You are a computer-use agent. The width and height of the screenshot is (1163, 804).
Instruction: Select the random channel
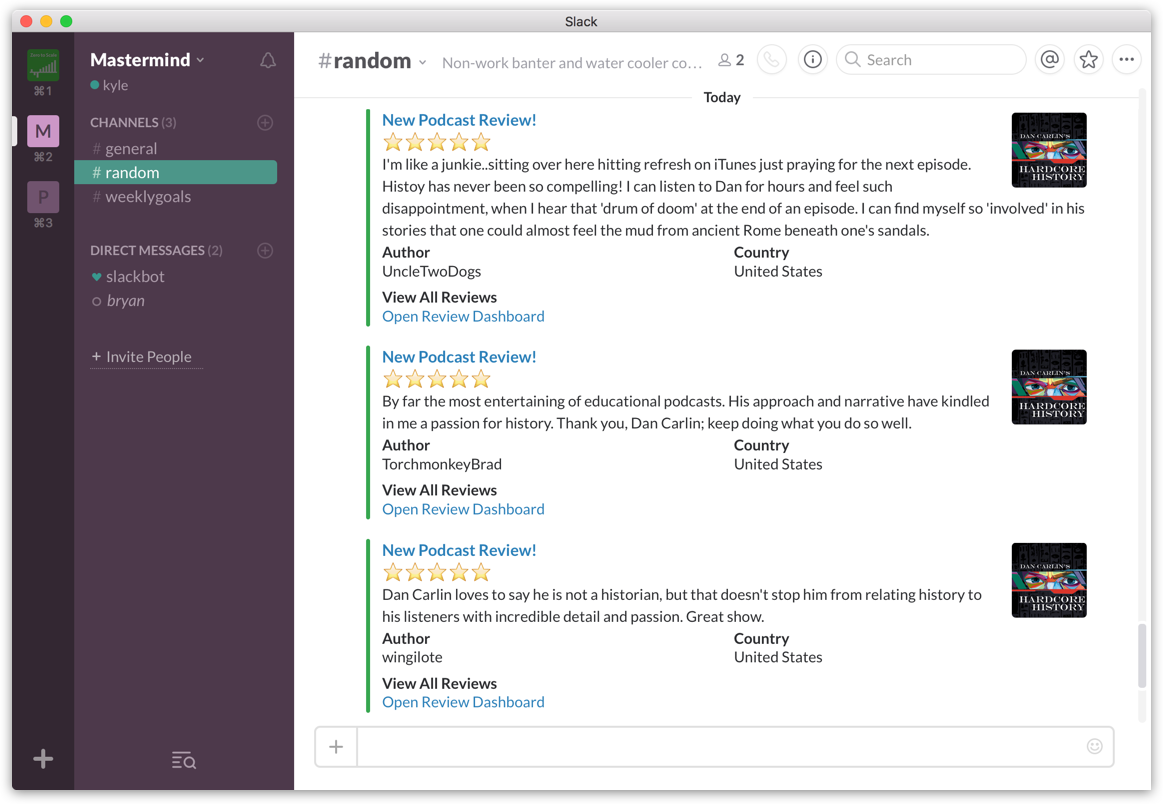pyautogui.click(x=176, y=172)
